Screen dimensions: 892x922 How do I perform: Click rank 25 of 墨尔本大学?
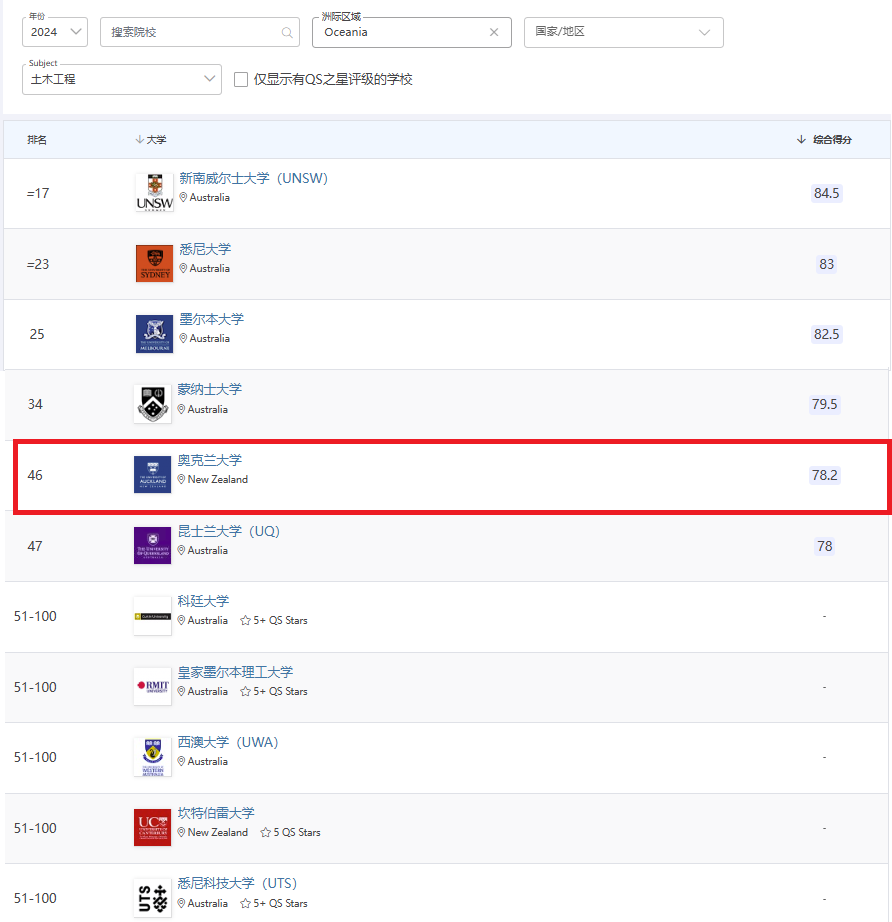pos(37,334)
